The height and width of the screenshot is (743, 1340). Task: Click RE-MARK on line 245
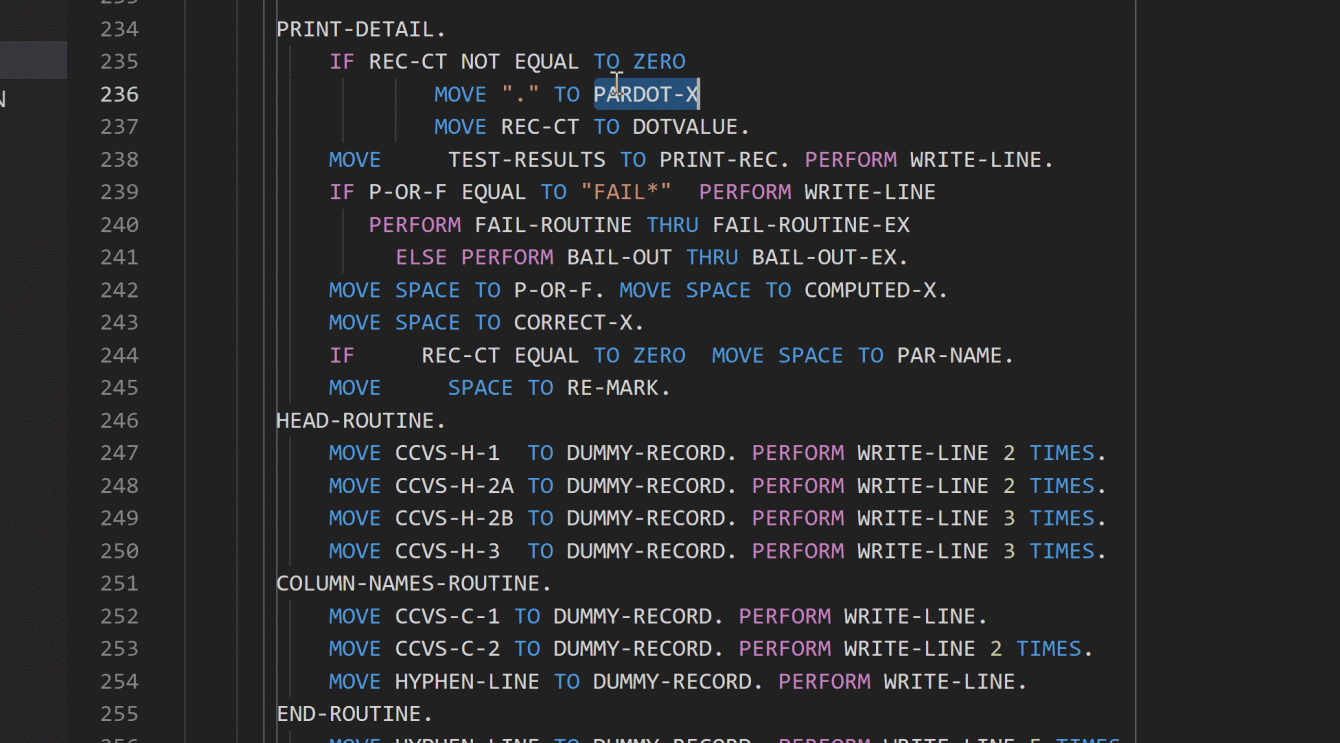coord(613,388)
